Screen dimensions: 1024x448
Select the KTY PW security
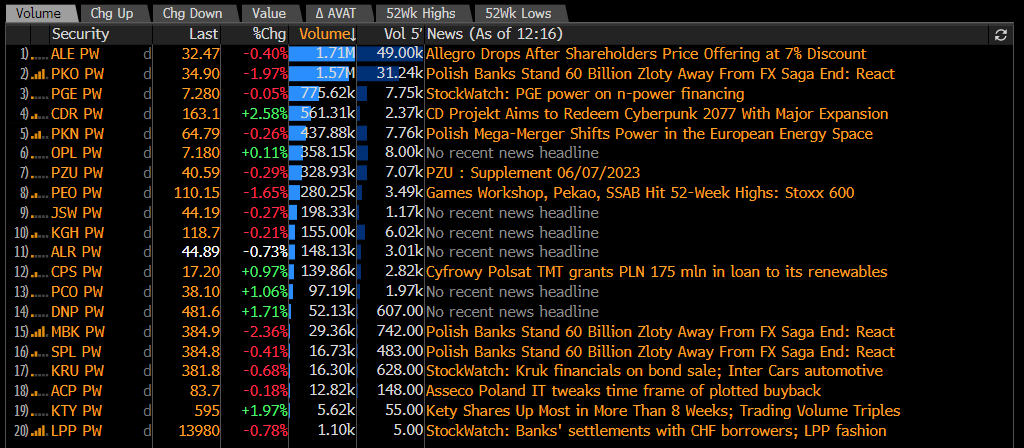coord(76,411)
